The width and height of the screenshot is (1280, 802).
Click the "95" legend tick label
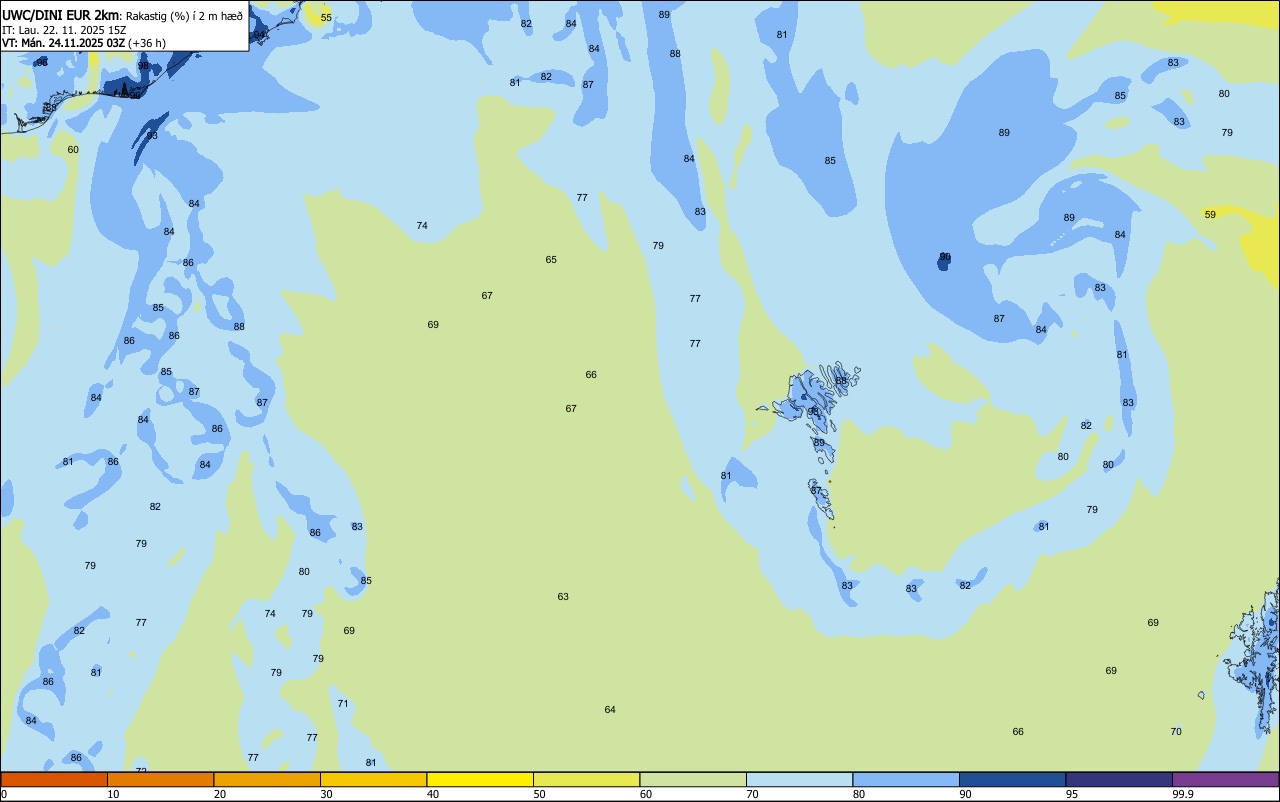[x=1072, y=794]
